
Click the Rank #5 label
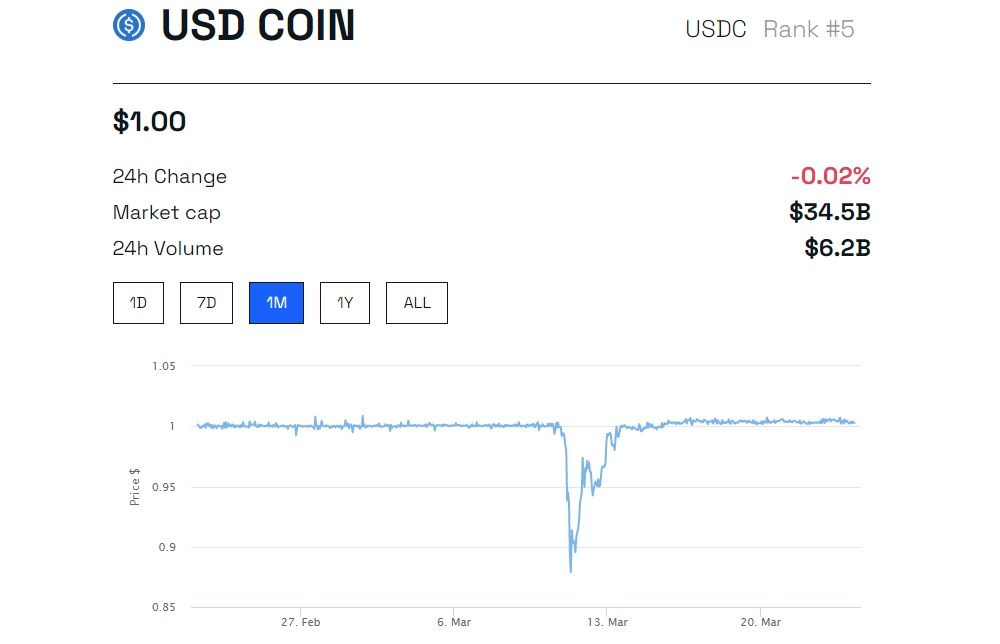(808, 29)
